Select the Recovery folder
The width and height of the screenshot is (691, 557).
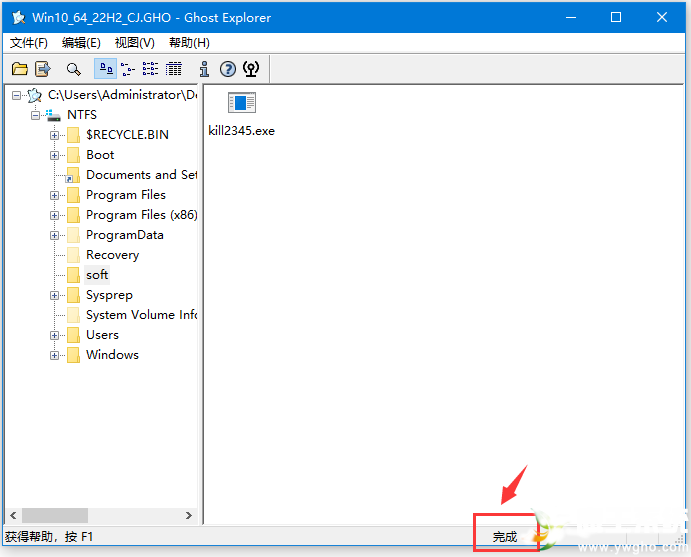tap(112, 255)
